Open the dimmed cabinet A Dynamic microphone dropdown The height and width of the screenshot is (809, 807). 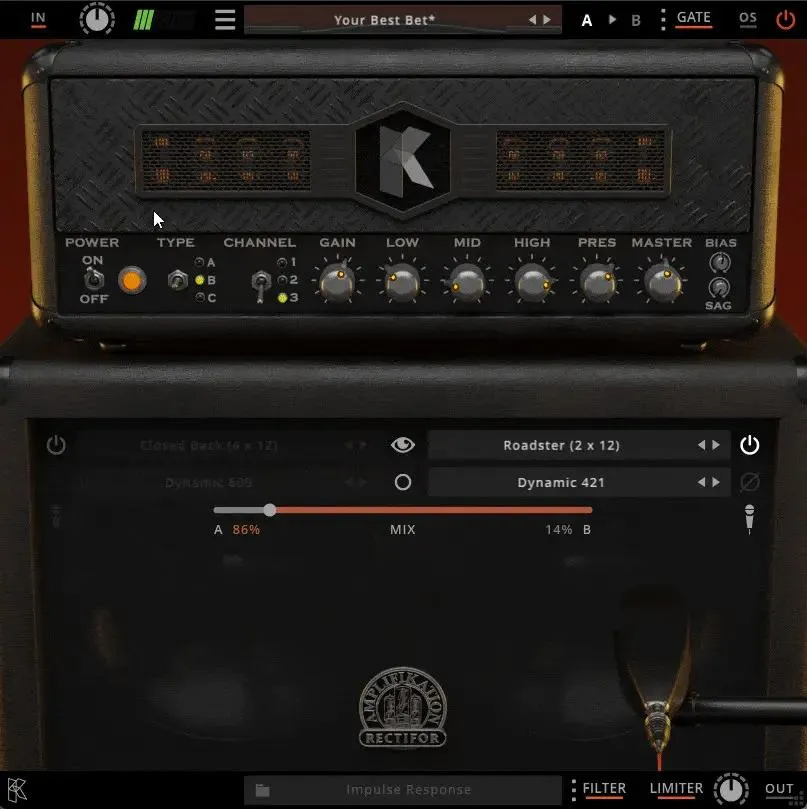tap(209, 482)
